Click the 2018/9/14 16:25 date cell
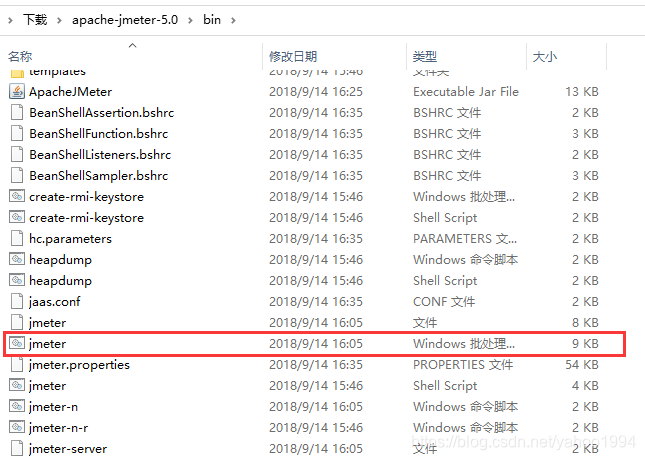This screenshot has height=460, width=645. (316, 91)
